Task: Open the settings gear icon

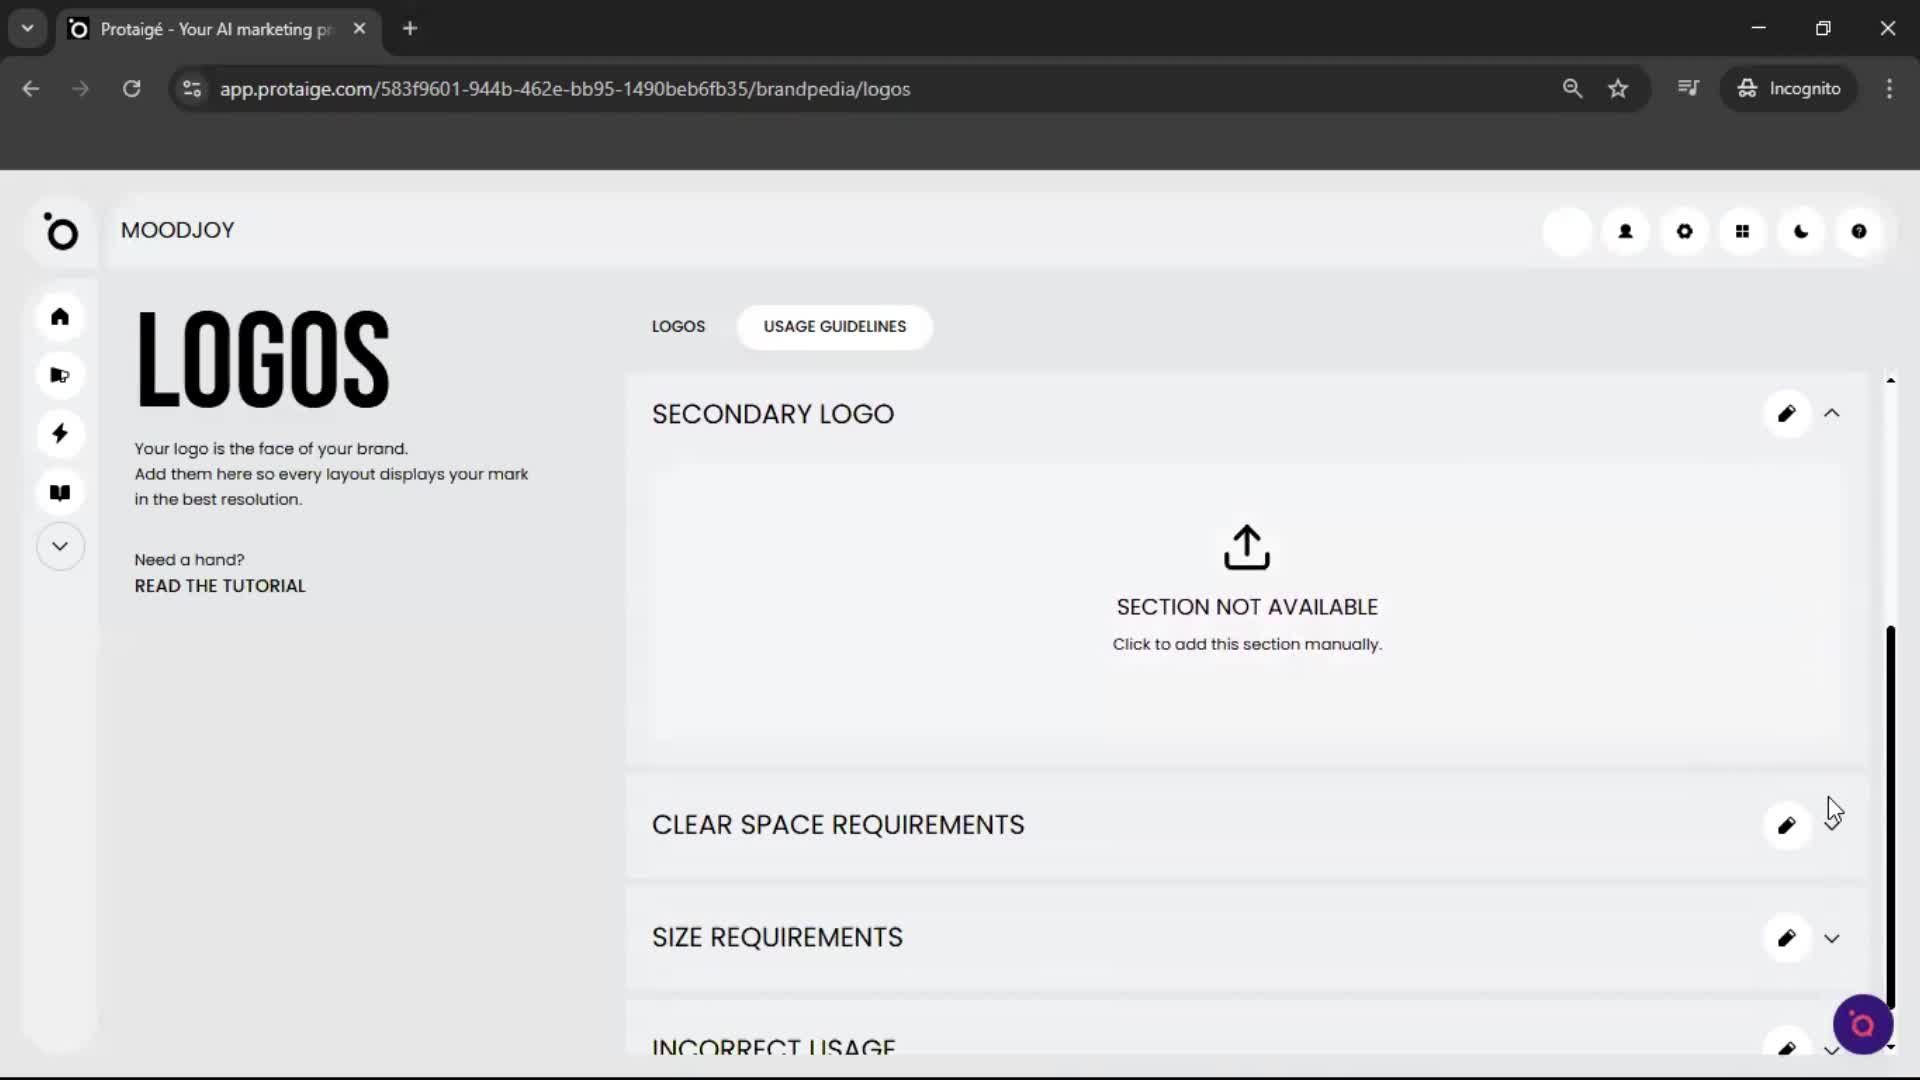Action: [x=1684, y=231]
